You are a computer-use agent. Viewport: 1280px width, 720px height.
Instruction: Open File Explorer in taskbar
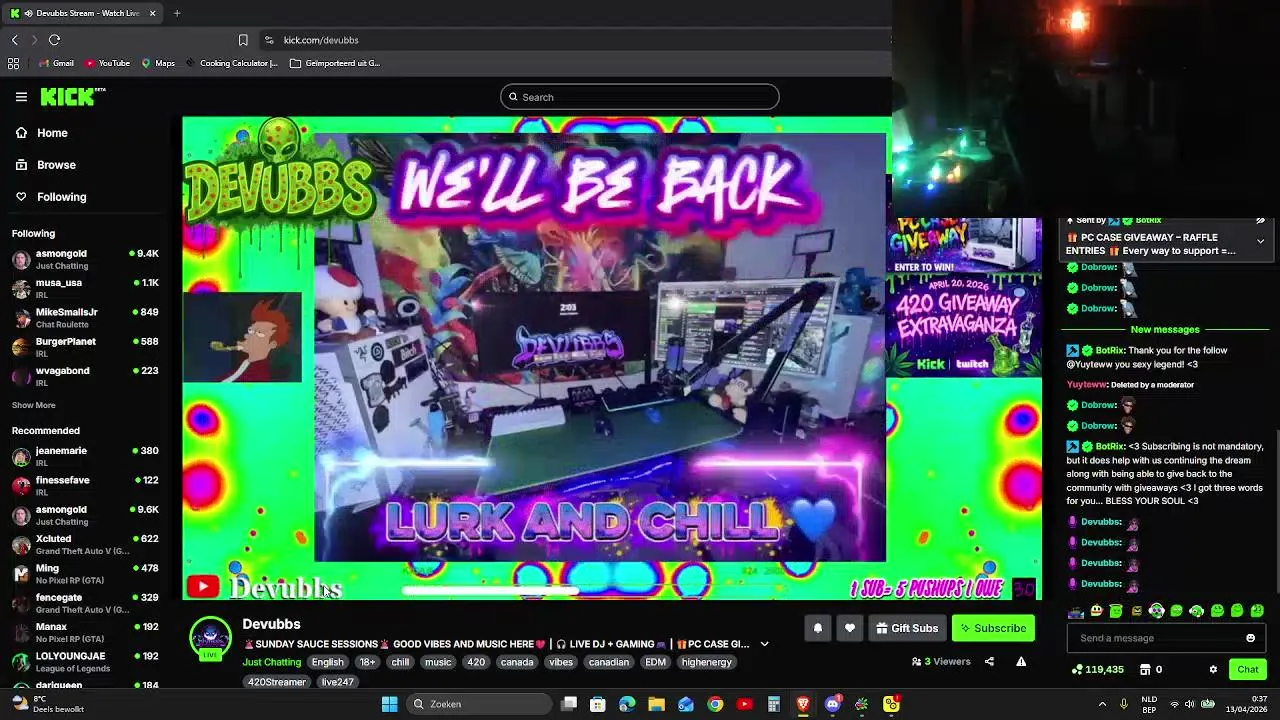point(656,704)
